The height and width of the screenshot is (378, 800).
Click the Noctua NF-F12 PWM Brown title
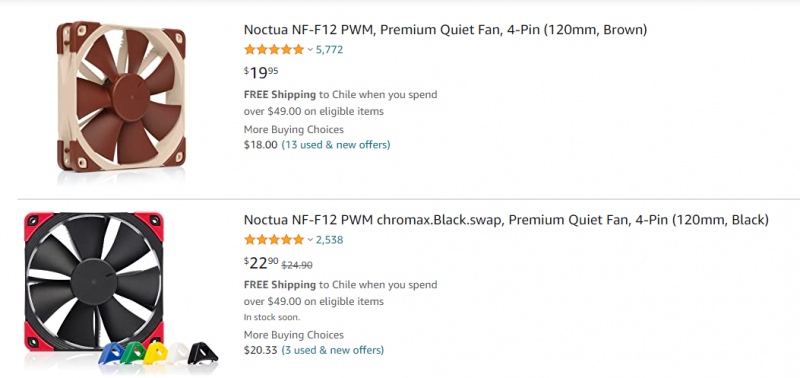[x=445, y=30]
